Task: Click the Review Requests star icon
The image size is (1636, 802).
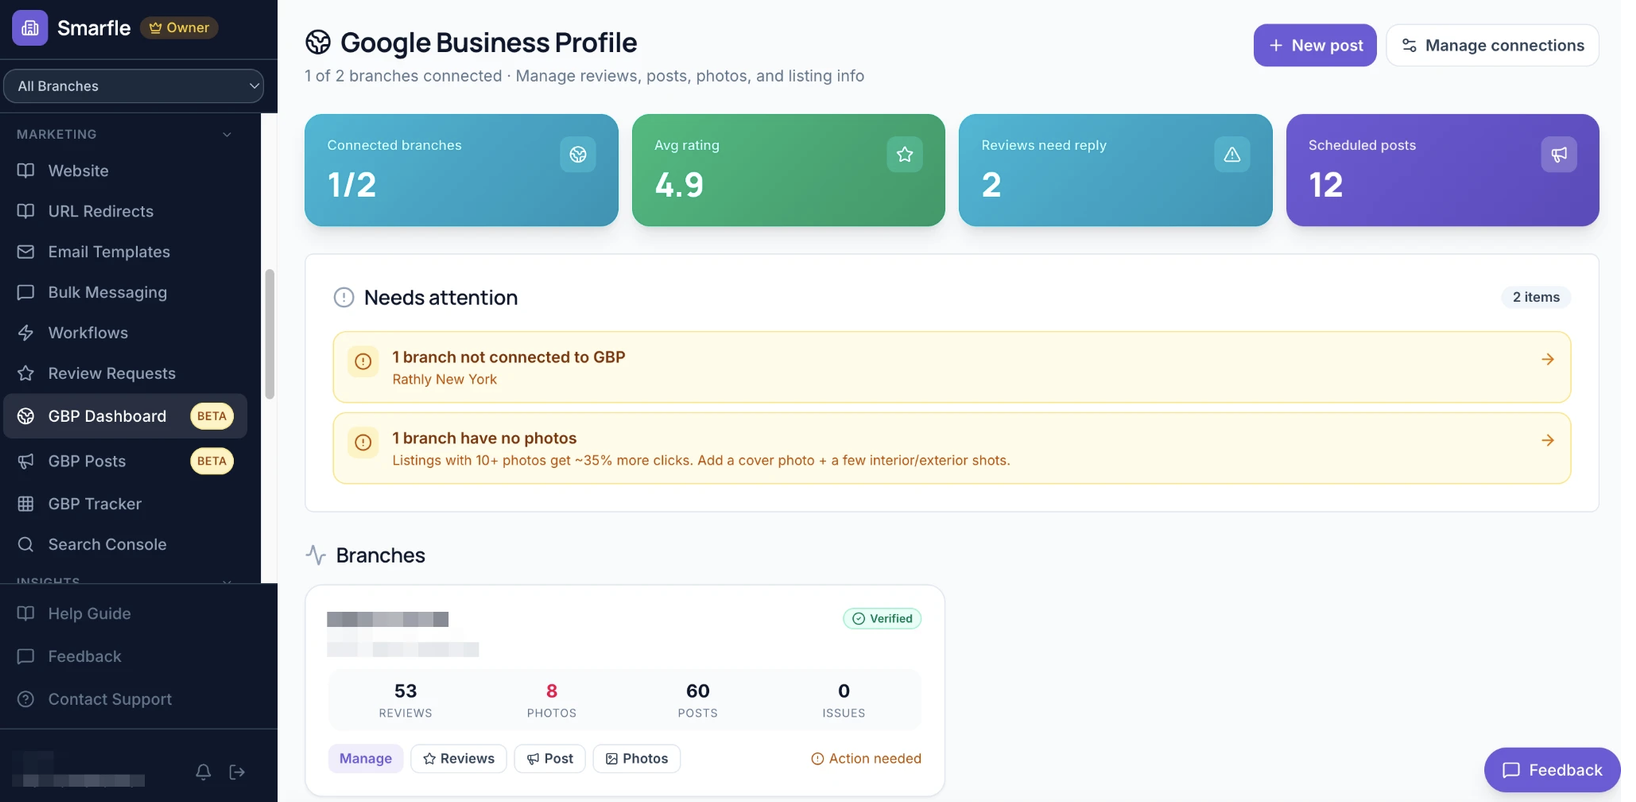Action: [26, 373]
